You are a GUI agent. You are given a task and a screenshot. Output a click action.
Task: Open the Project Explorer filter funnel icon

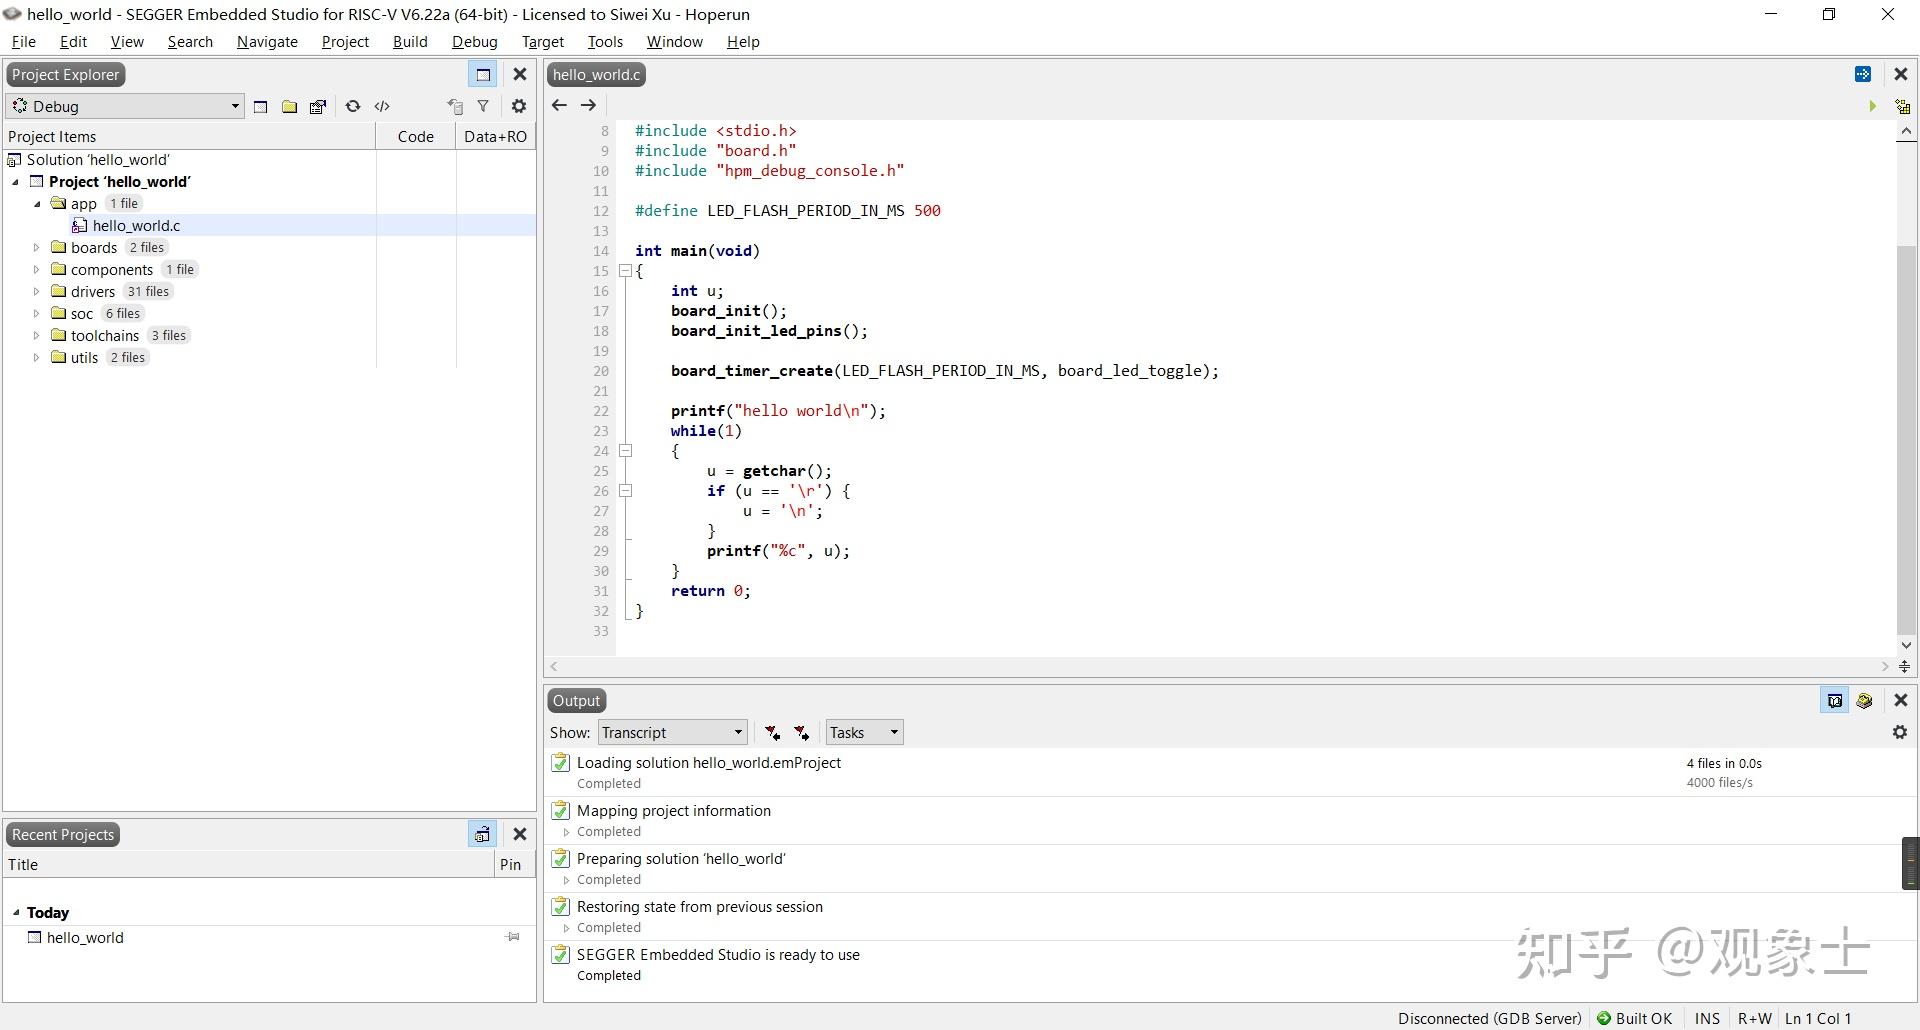click(483, 106)
